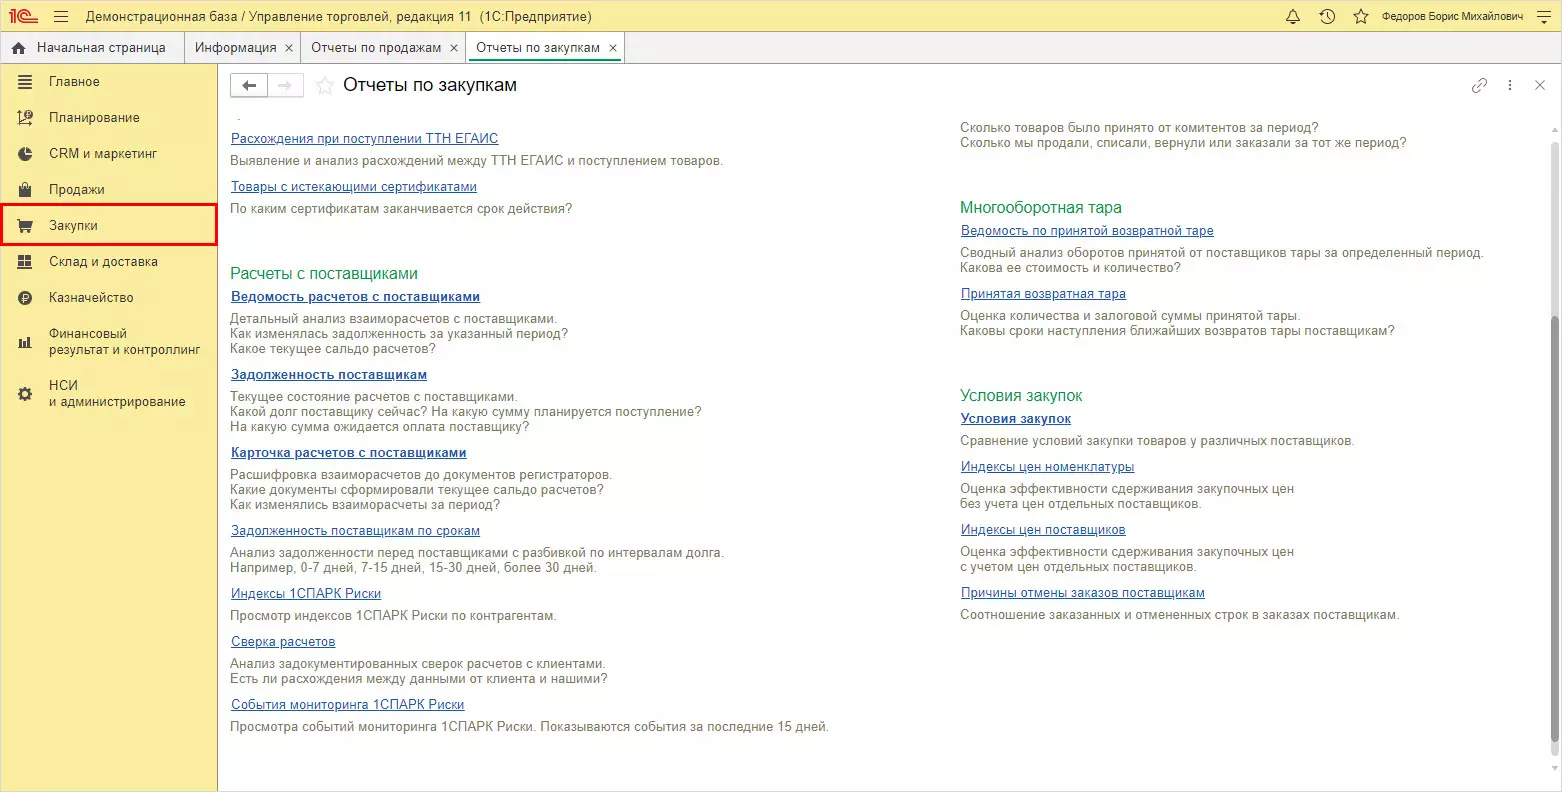This screenshot has height=792, width=1562.
Task: Open history clock icon
Action: tap(1327, 17)
